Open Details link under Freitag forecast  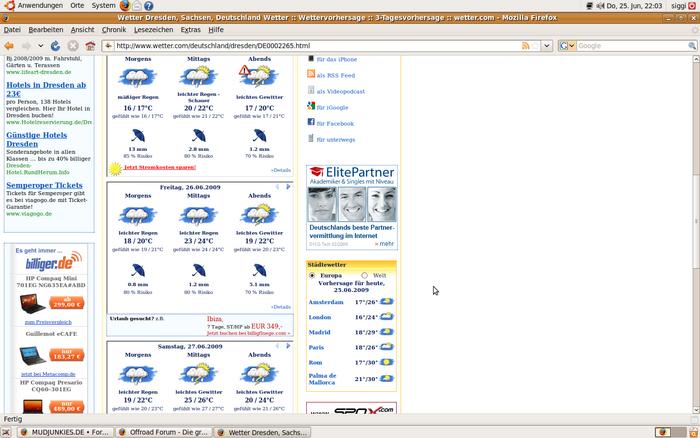click(x=281, y=307)
